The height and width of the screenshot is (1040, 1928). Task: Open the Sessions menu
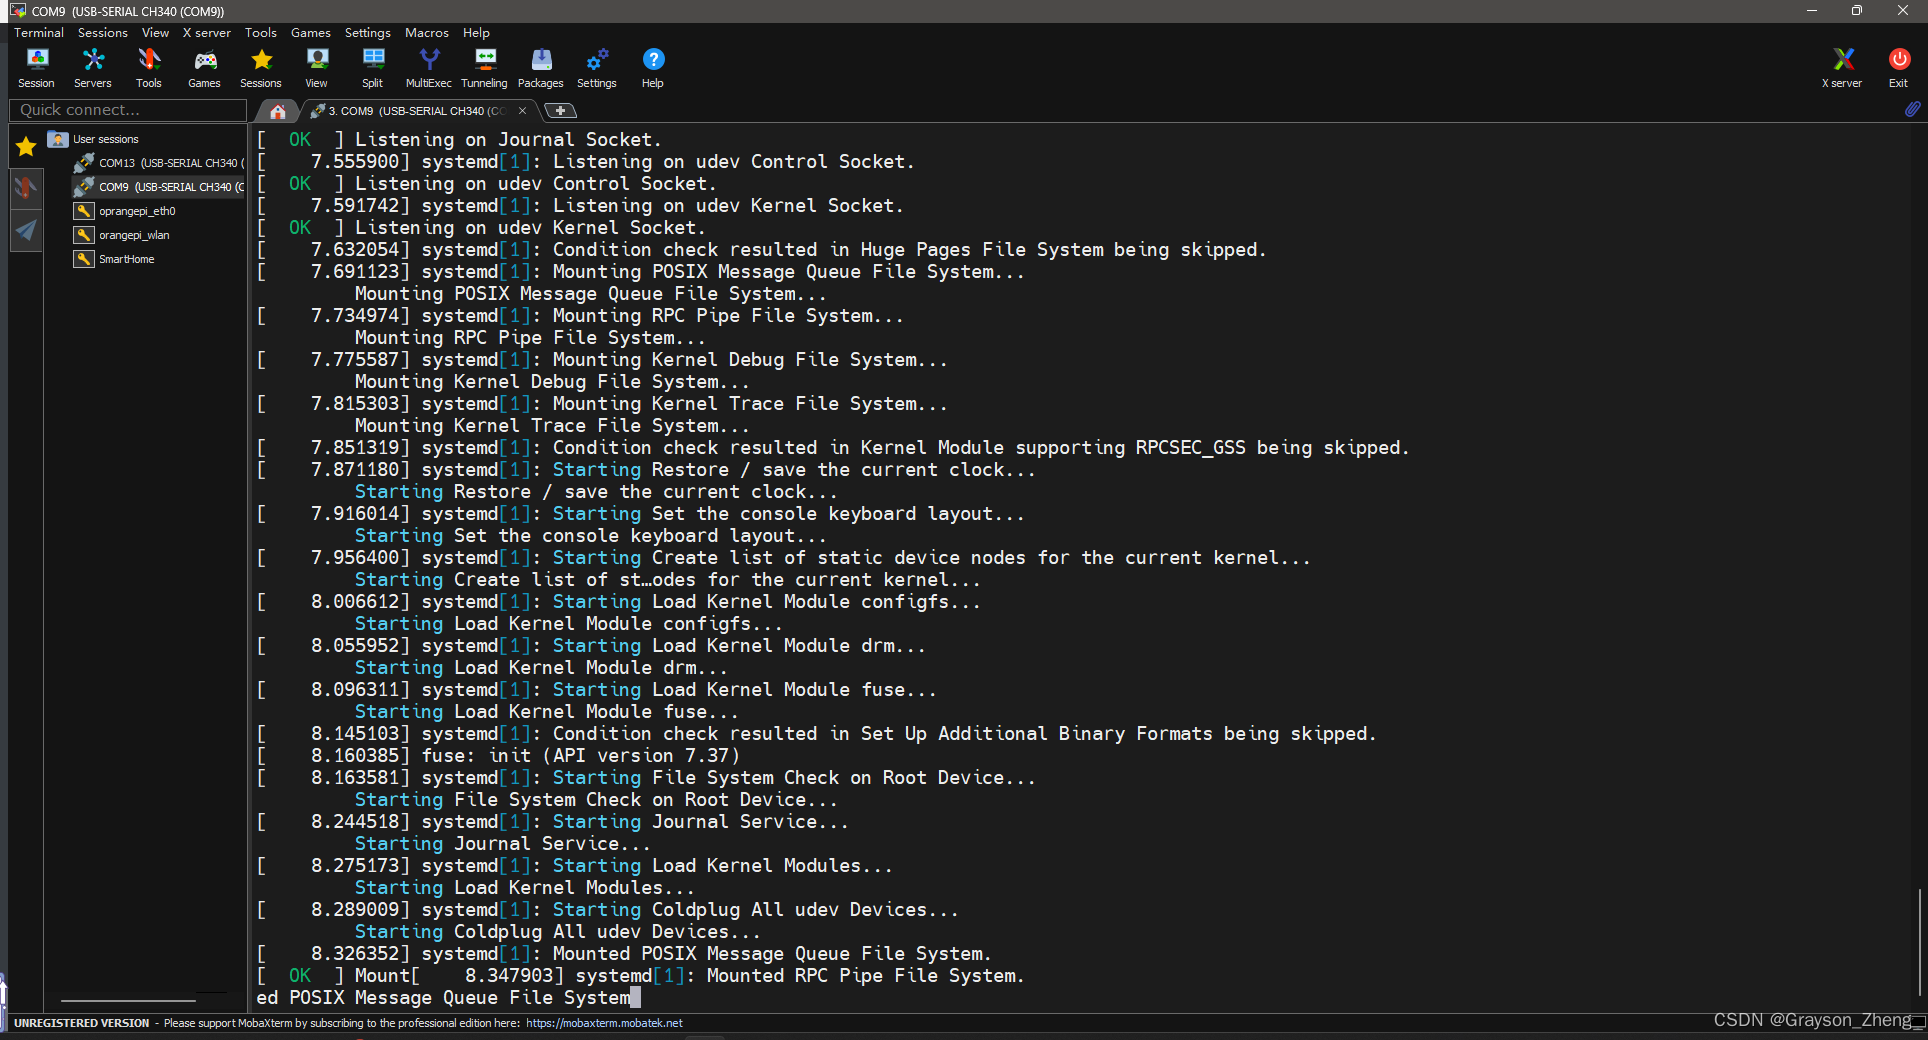point(103,33)
